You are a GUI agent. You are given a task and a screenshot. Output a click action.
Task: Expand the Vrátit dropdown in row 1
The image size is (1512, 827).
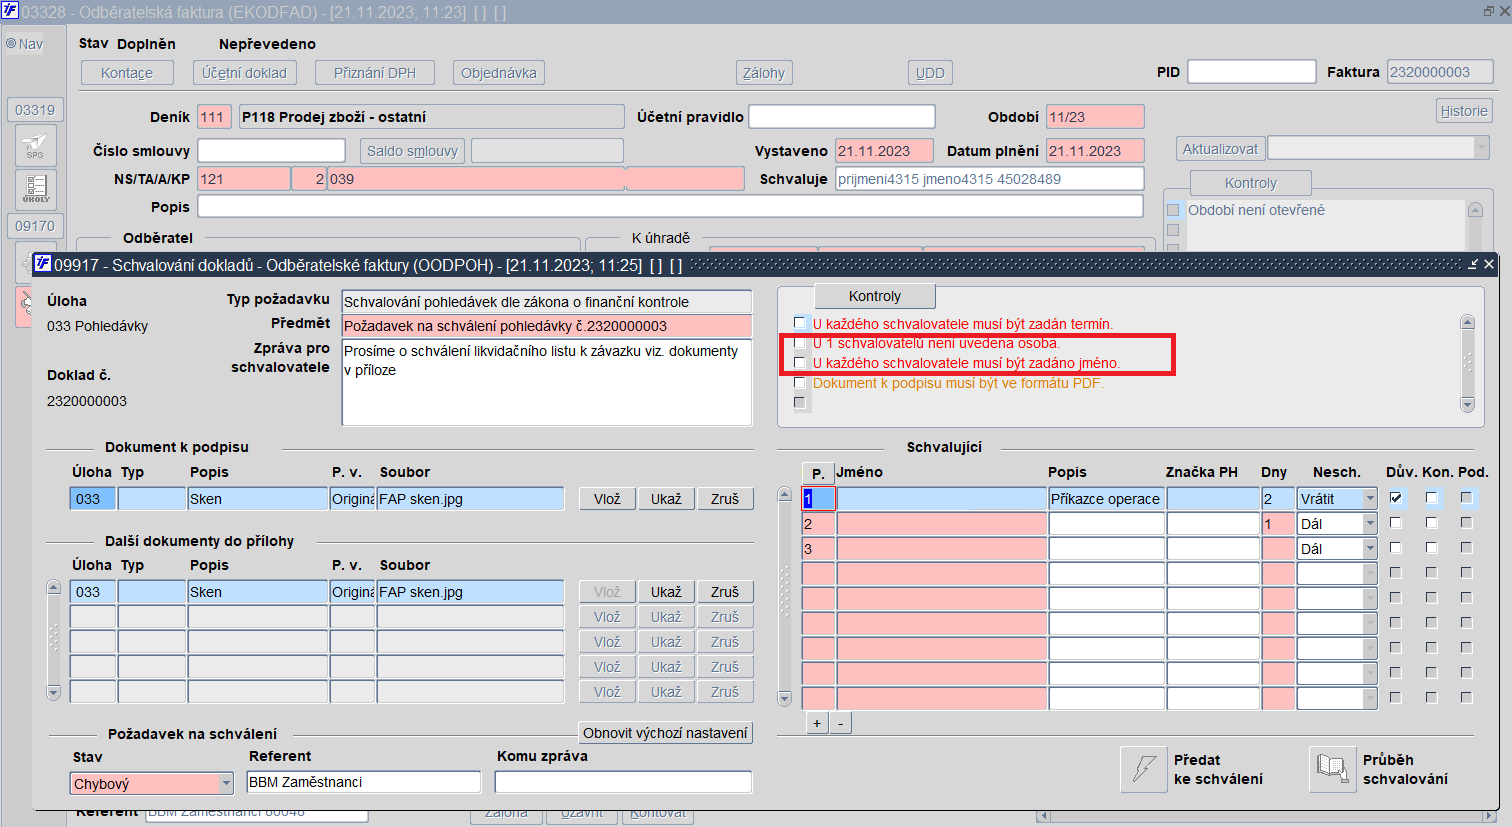click(1370, 499)
